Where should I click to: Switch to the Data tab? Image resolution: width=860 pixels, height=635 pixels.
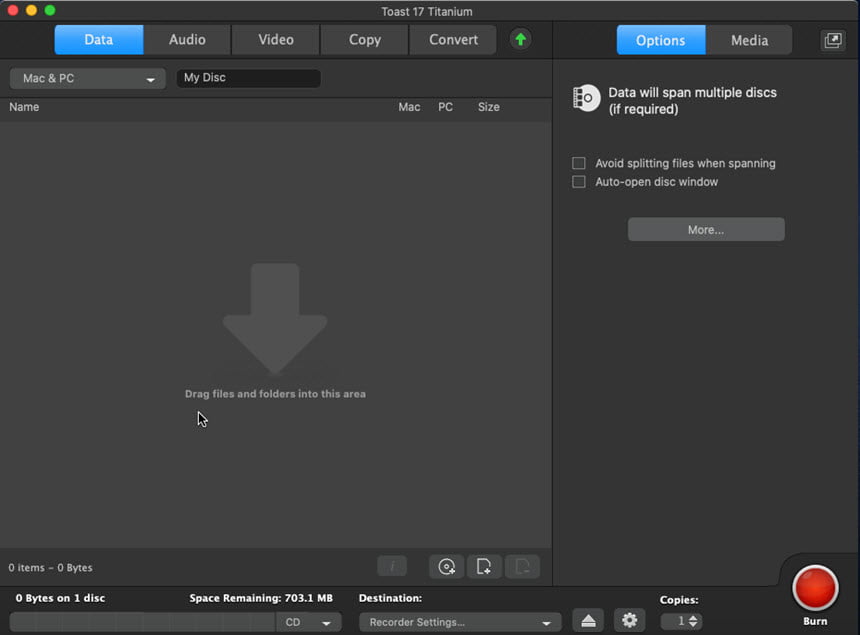(99, 39)
